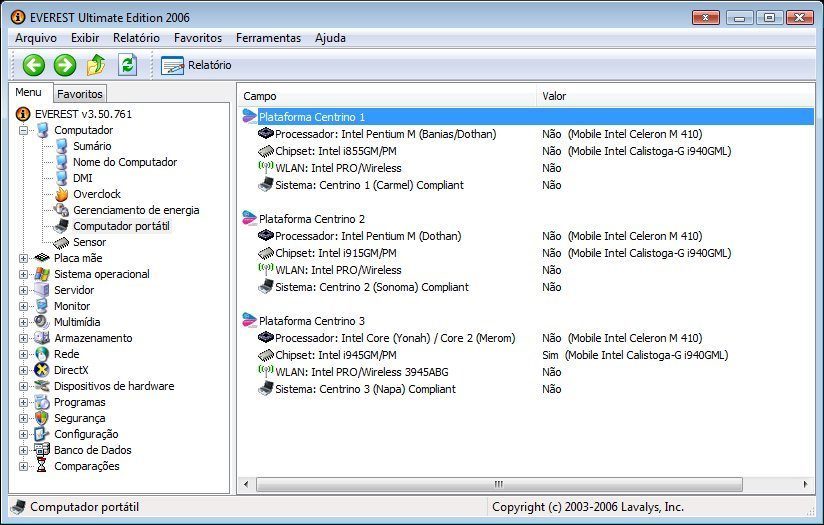824x525 pixels.
Task: Click the Refresh toolbar icon
Action: (x=127, y=65)
